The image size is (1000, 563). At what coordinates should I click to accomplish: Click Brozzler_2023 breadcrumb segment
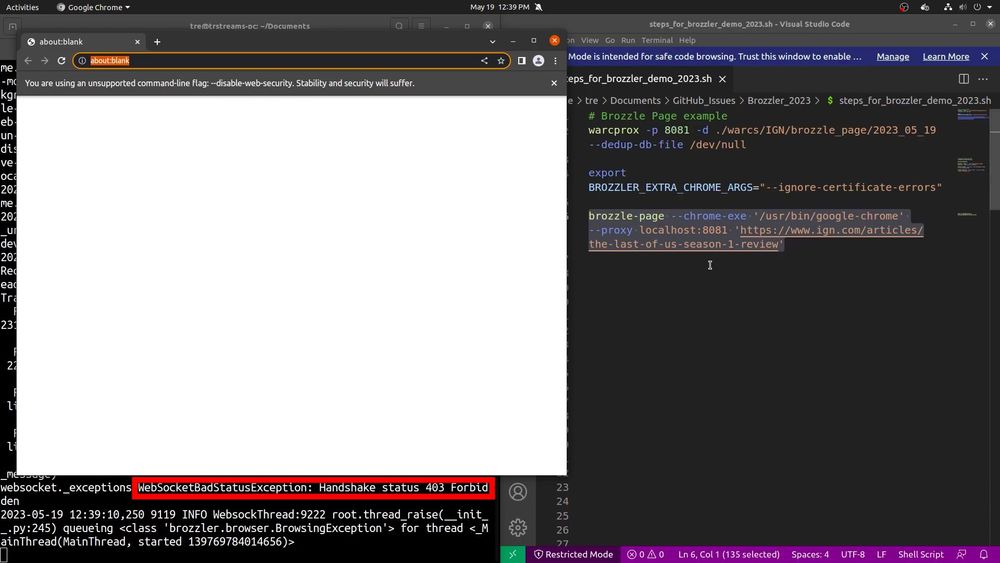coord(779,101)
